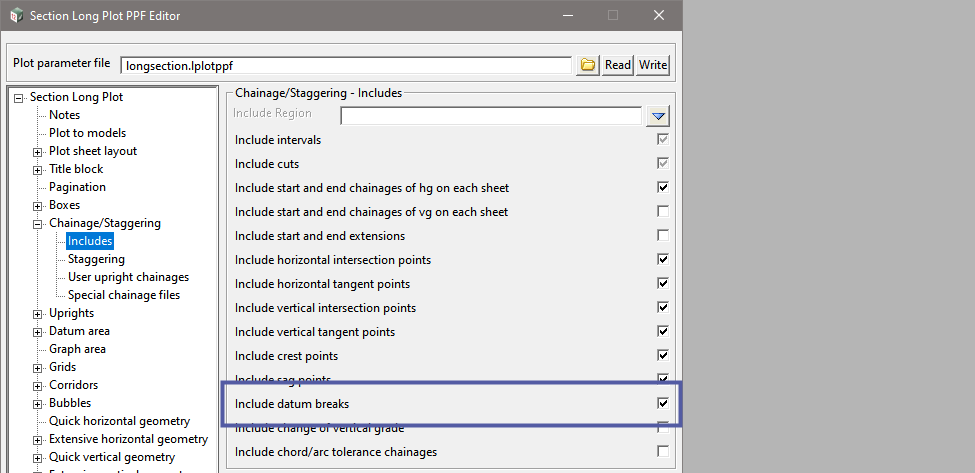
Task: Click the Include Region input box
Action: click(x=490, y=116)
